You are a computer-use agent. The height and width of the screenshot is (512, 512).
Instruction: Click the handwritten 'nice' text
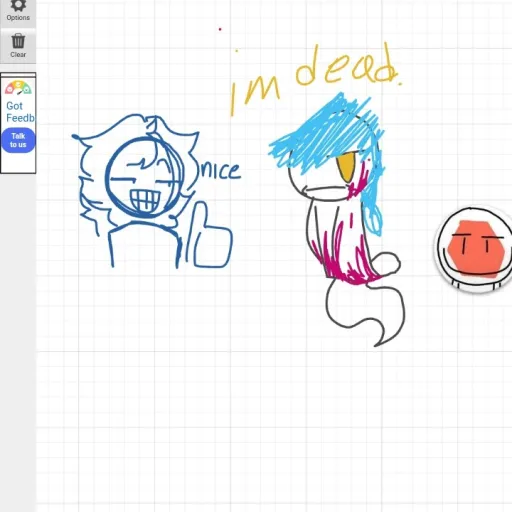coord(220,171)
